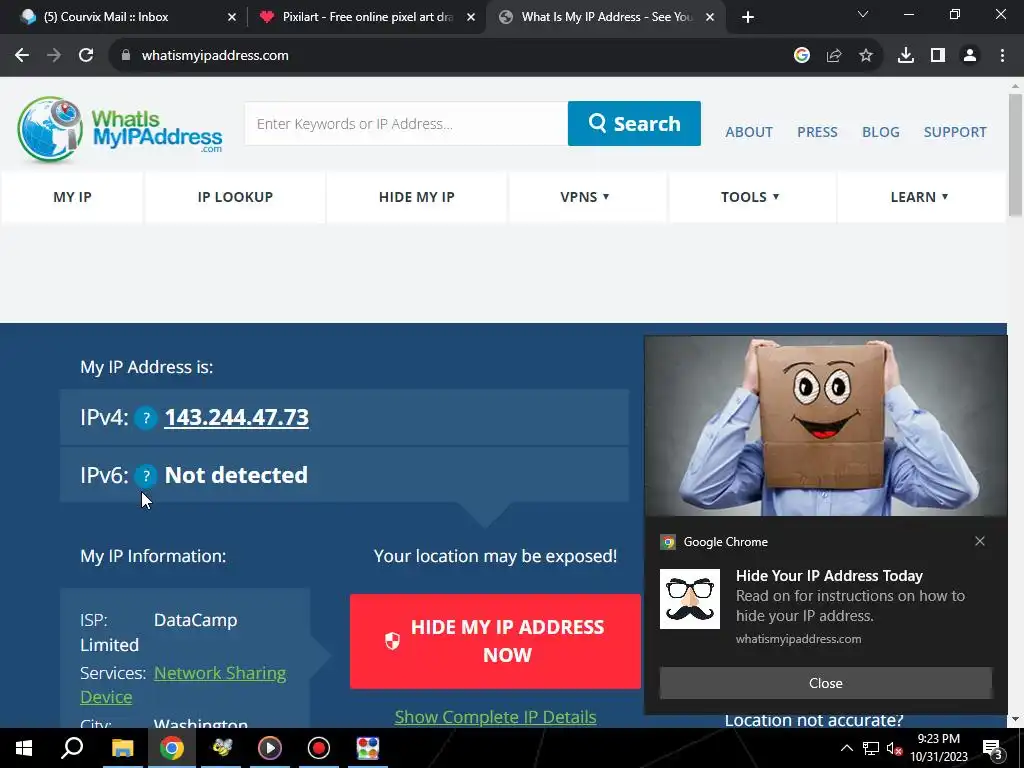Expand the TOOLS dropdown menu
The image size is (1024, 768).
click(x=750, y=197)
